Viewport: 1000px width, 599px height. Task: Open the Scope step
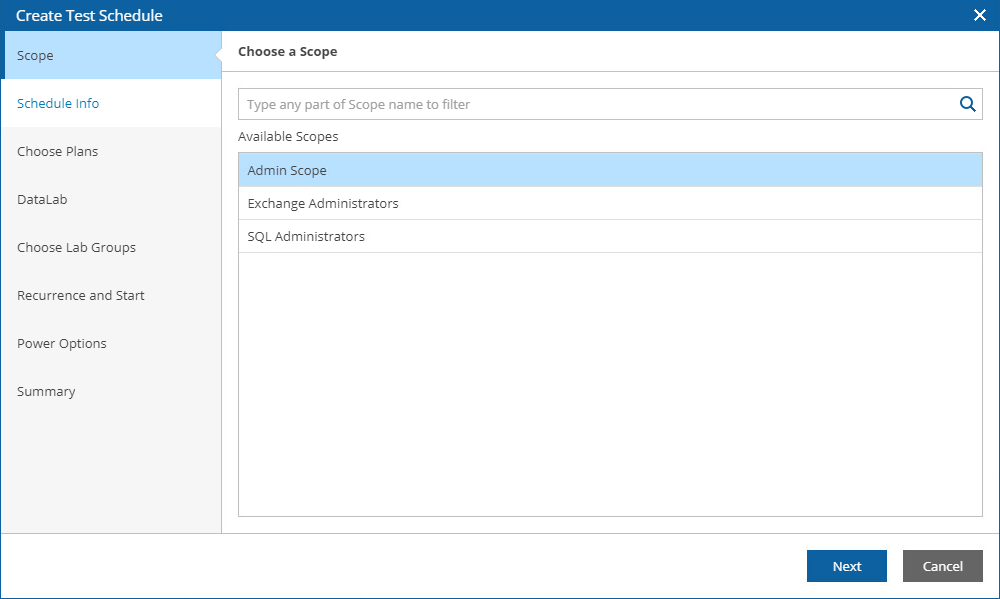pyautogui.click(x=36, y=56)
